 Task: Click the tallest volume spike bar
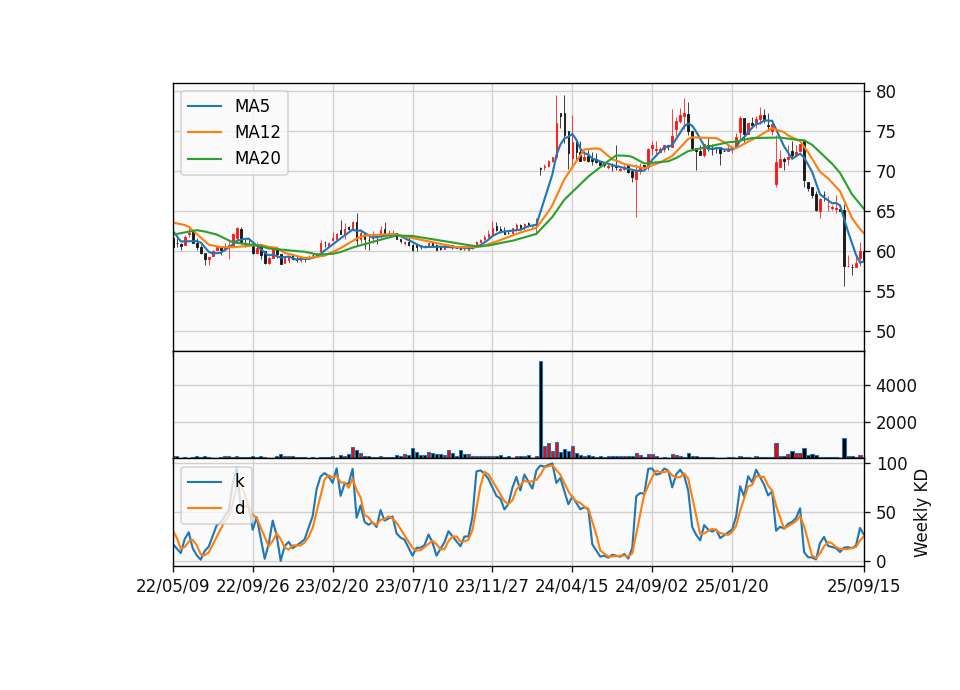coord(541,410)
